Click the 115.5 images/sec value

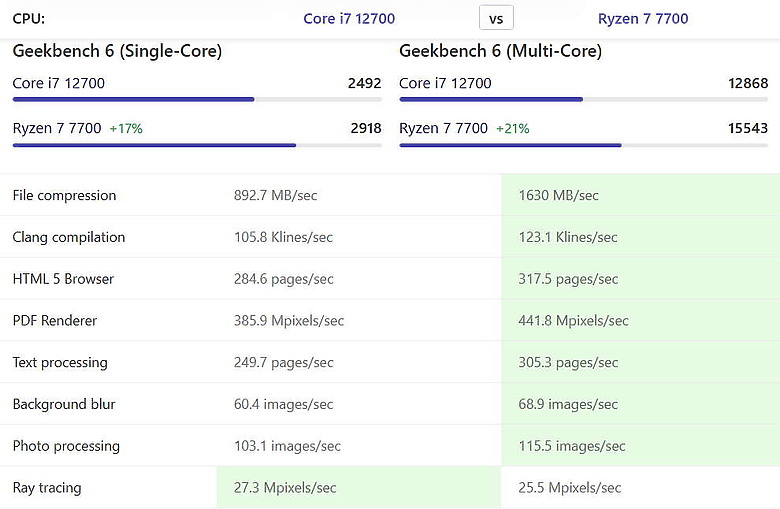coord(572,446)
